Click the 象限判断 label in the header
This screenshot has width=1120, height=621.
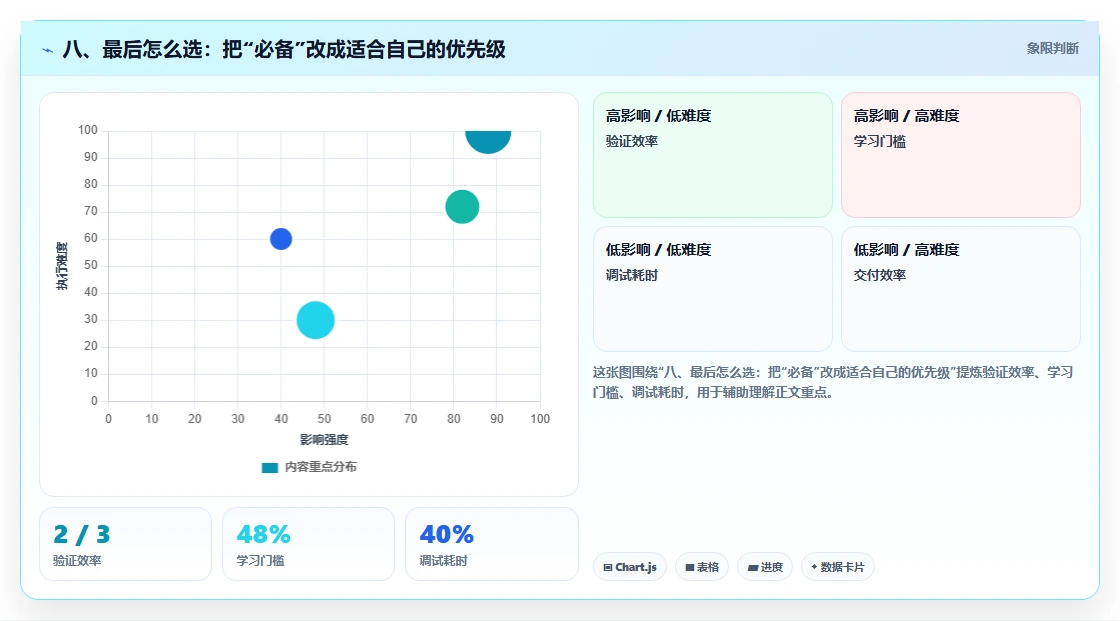[x=1053, y=49]
